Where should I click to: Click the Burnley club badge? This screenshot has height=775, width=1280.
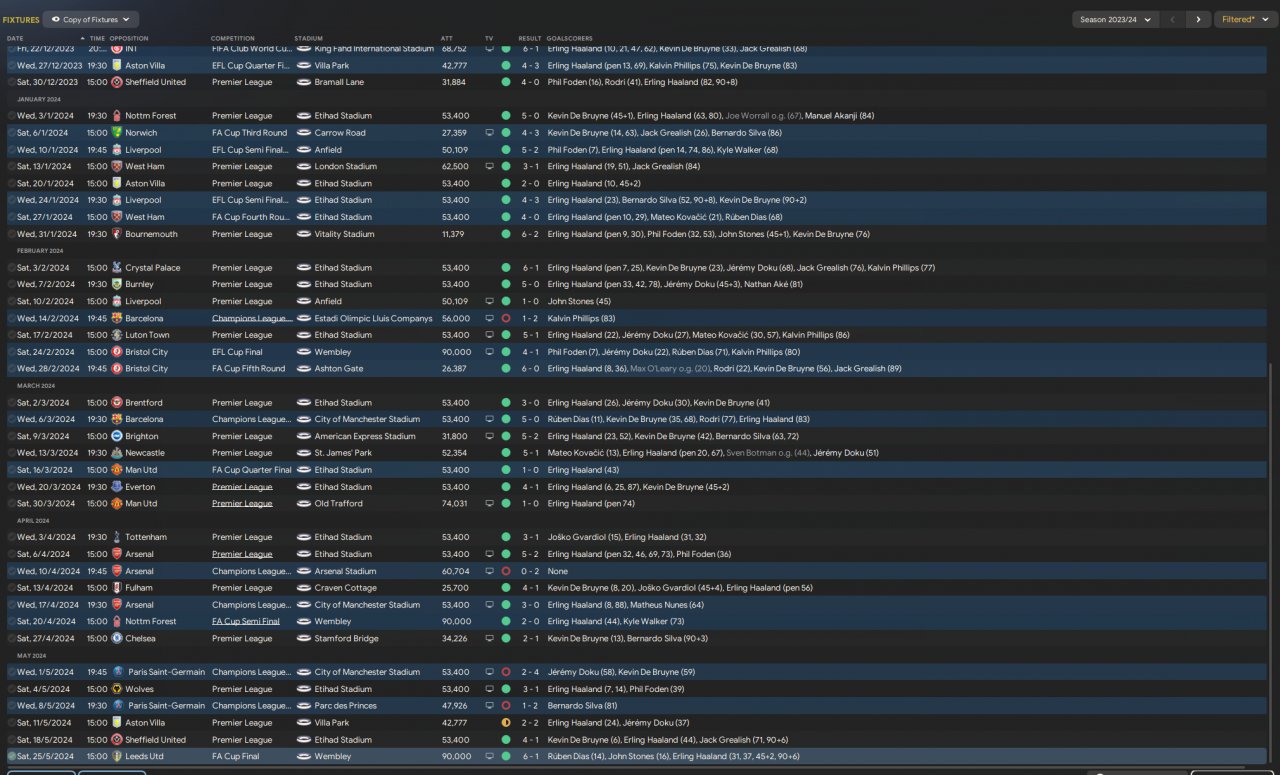pos(117,285)
